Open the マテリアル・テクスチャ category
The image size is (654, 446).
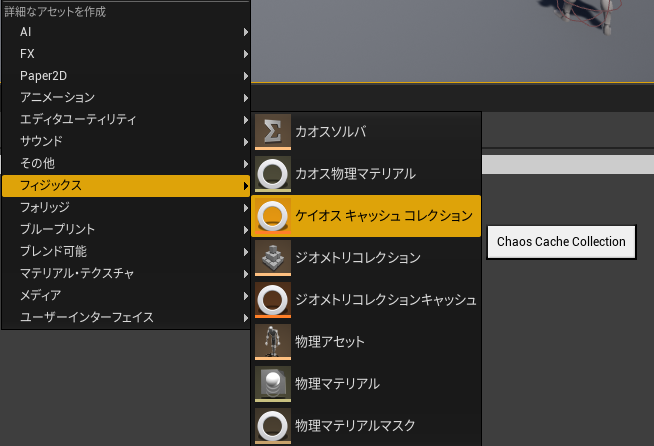click(x=126, y=273)
